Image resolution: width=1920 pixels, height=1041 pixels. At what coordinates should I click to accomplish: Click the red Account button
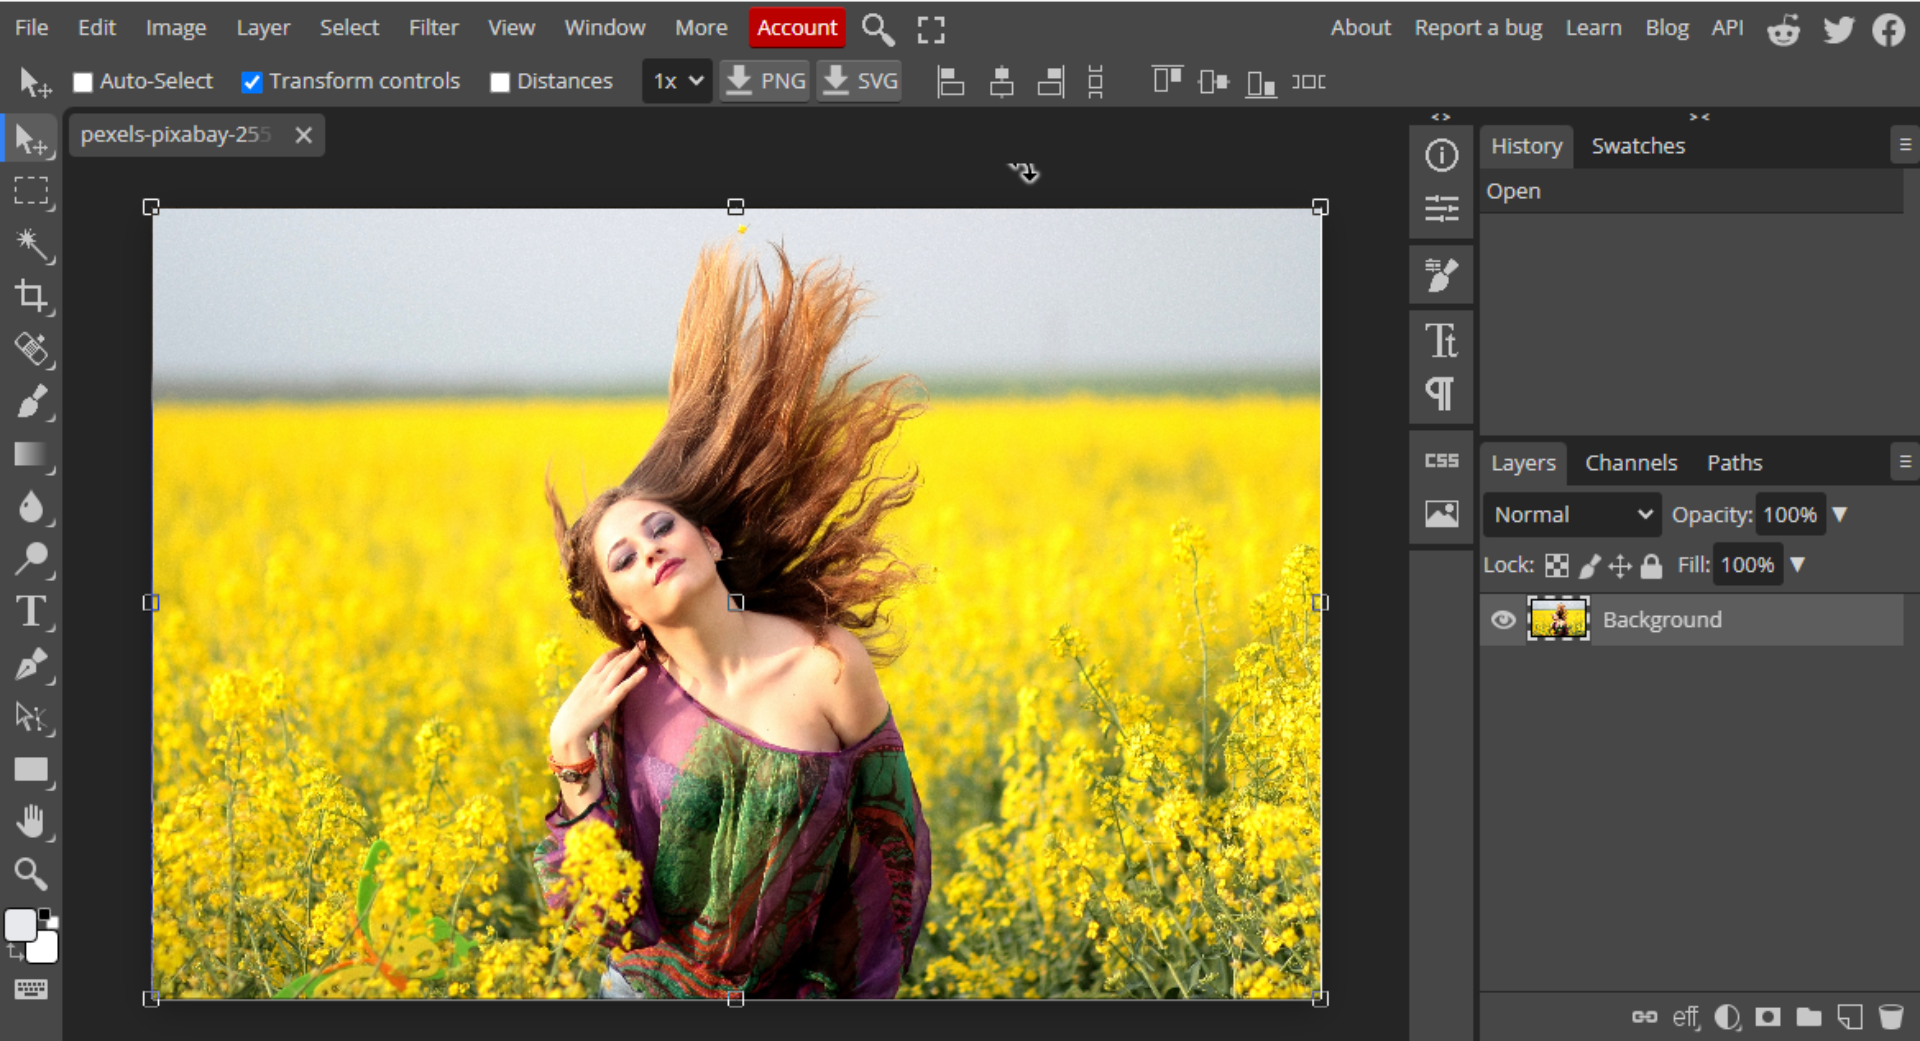tap(796, 28)
